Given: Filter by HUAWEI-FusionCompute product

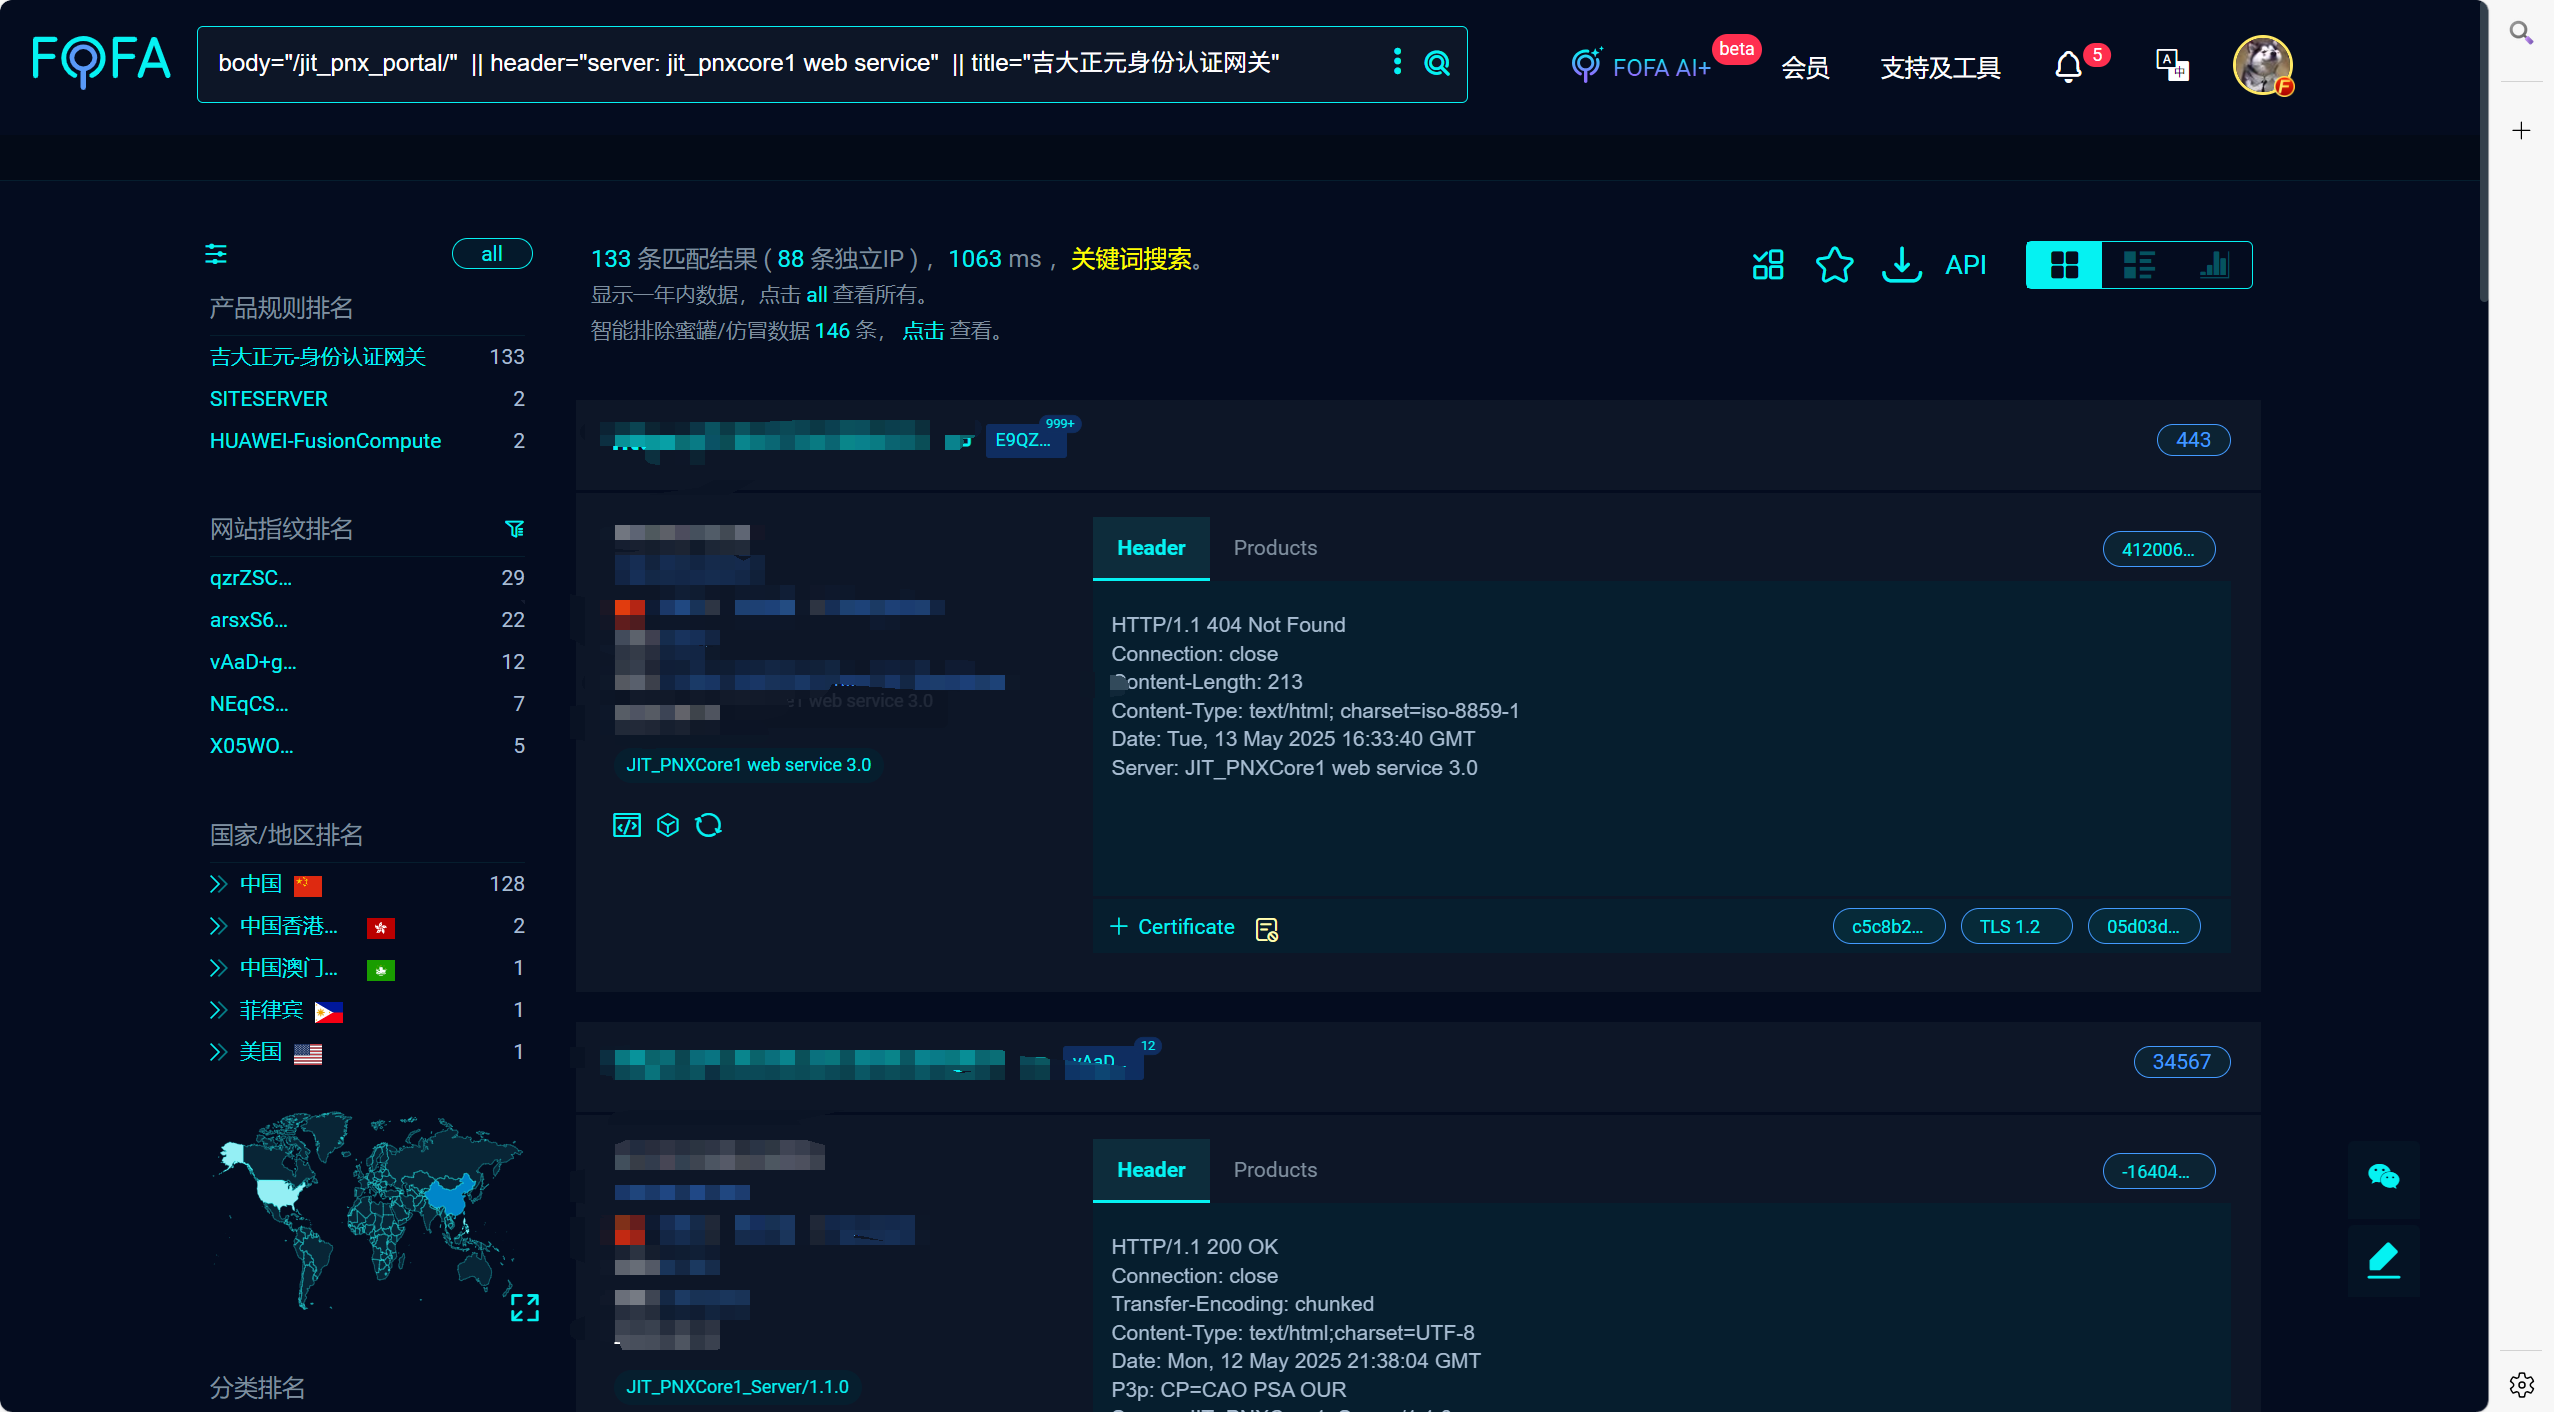Looking at the screenshot, I should pyautogui.click(x=325, y=441).
